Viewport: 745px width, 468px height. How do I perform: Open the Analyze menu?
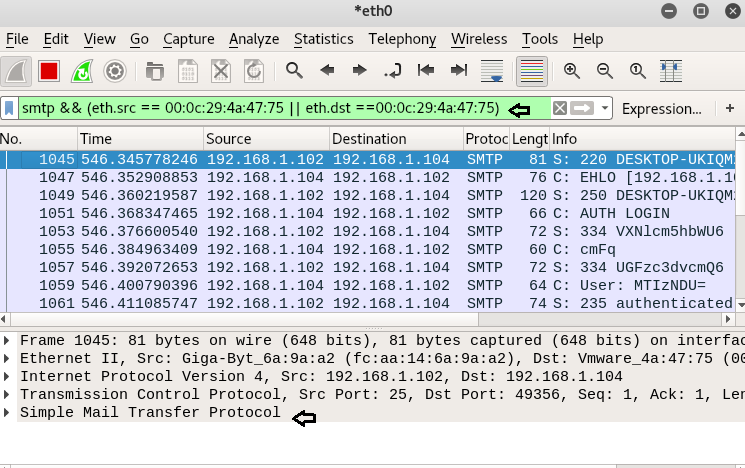pyautogui.click(x=254, y=39)
